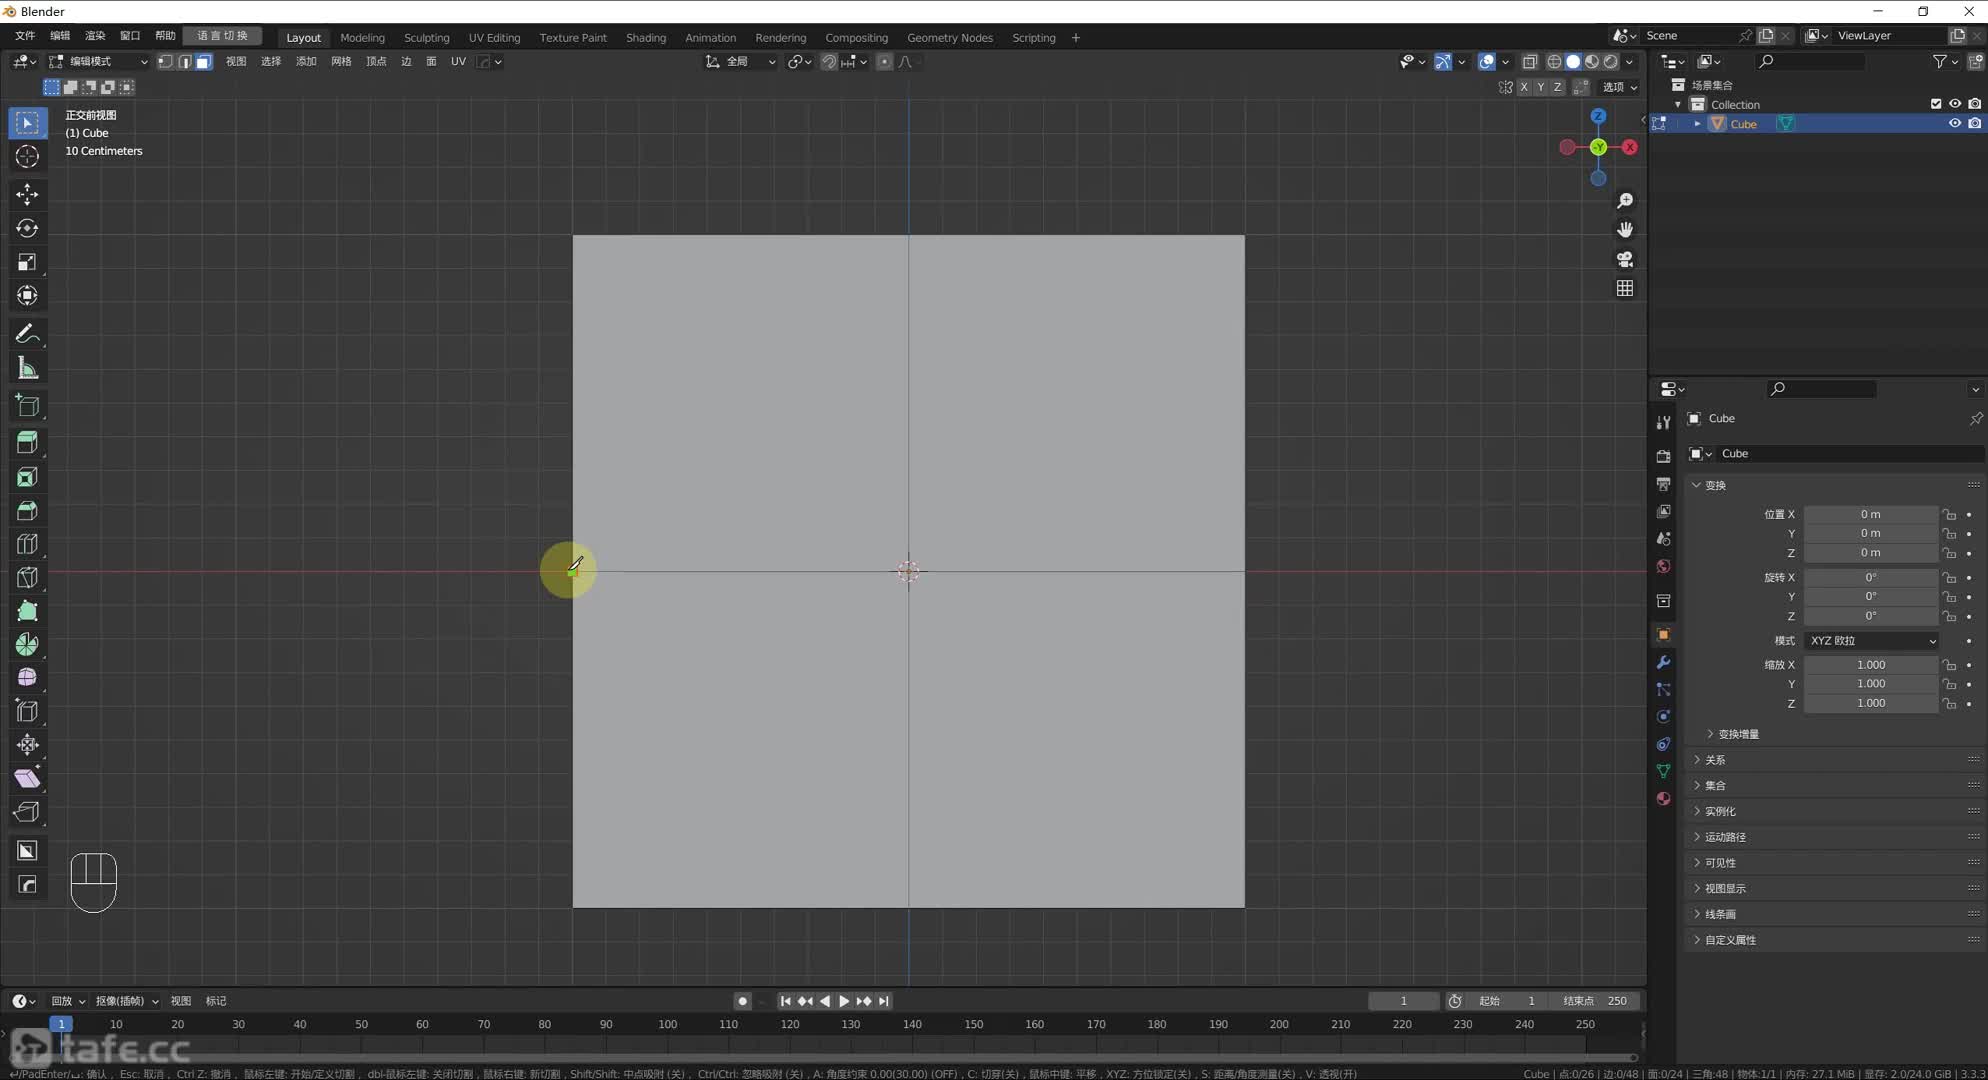Image resolution: width=1988 pixels, height=1080 pixels.
Task: Expand the 关系 panel
Action: pos(1714,760)
